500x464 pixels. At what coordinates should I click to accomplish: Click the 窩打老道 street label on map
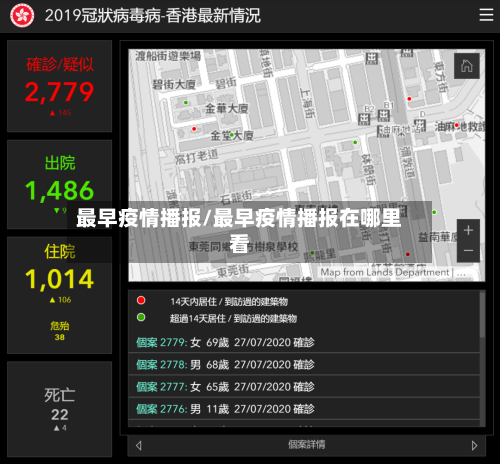[197, 156]
